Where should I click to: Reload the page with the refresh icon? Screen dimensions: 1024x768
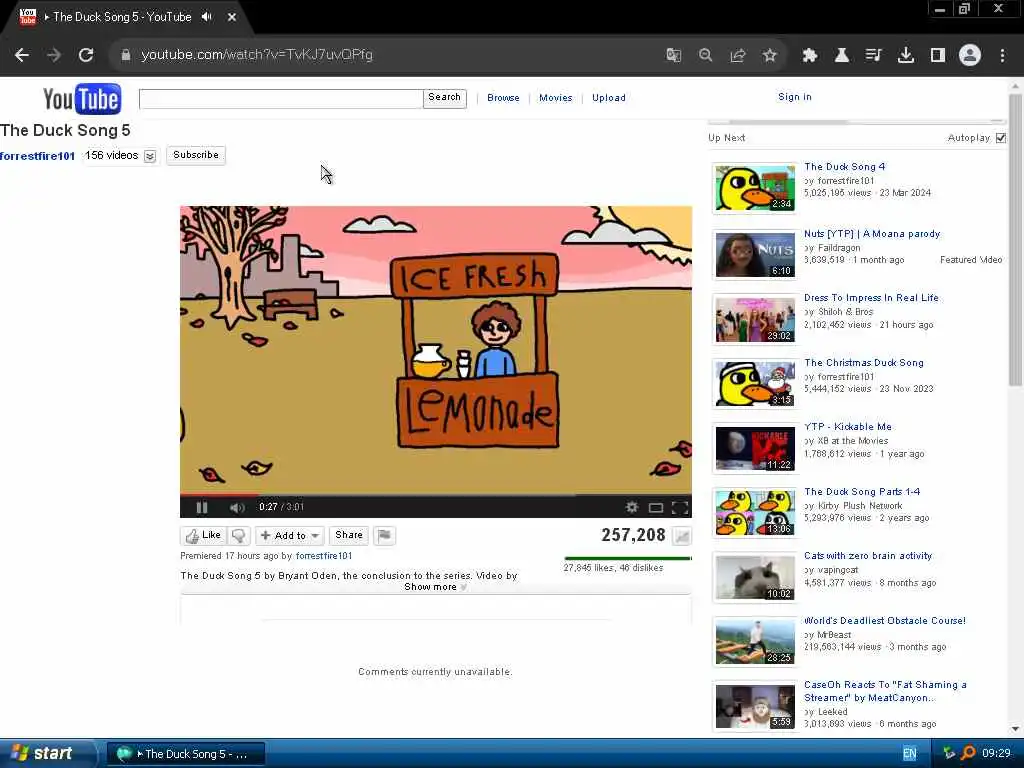coord(86,55)
